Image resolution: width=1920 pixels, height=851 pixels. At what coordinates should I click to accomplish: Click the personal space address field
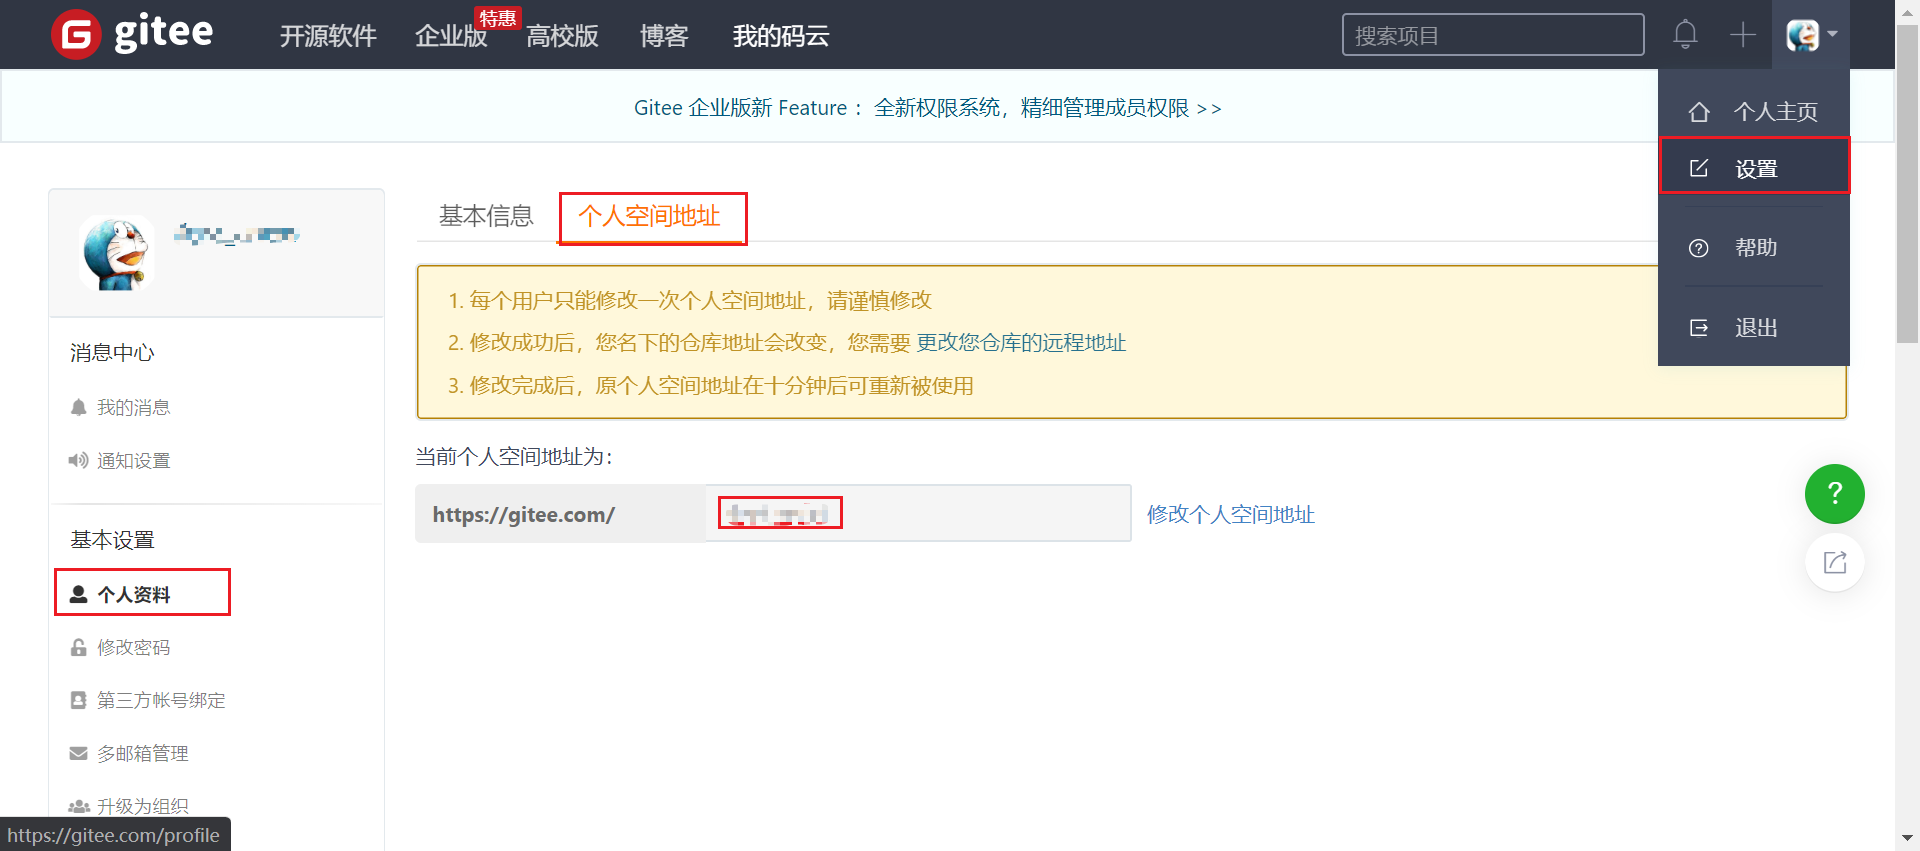coord(918,514)
